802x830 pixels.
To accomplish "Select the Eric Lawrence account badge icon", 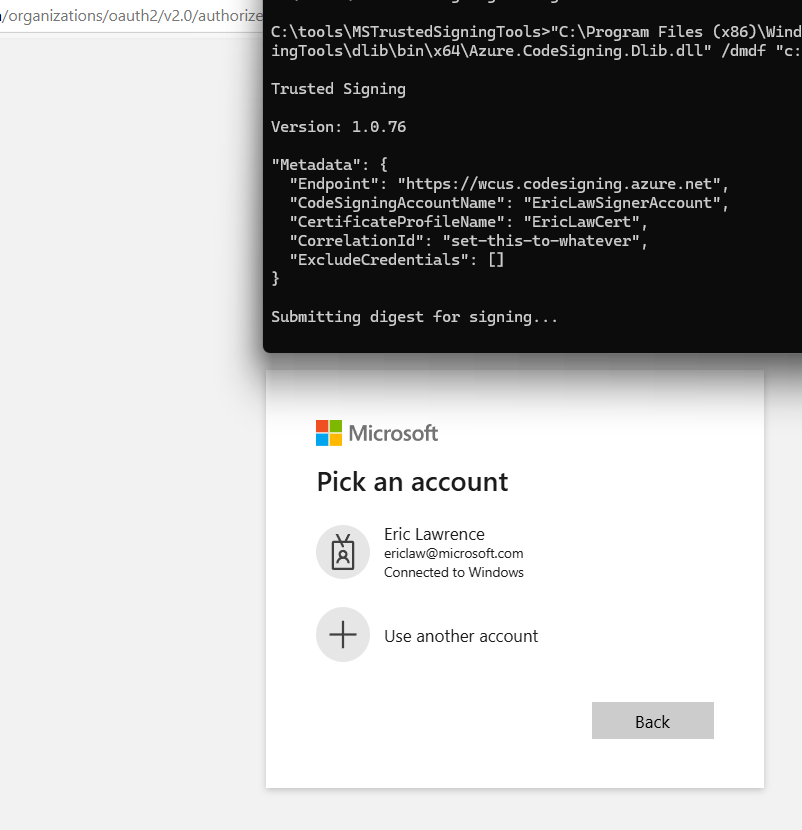I will click(x=343, y=552).
